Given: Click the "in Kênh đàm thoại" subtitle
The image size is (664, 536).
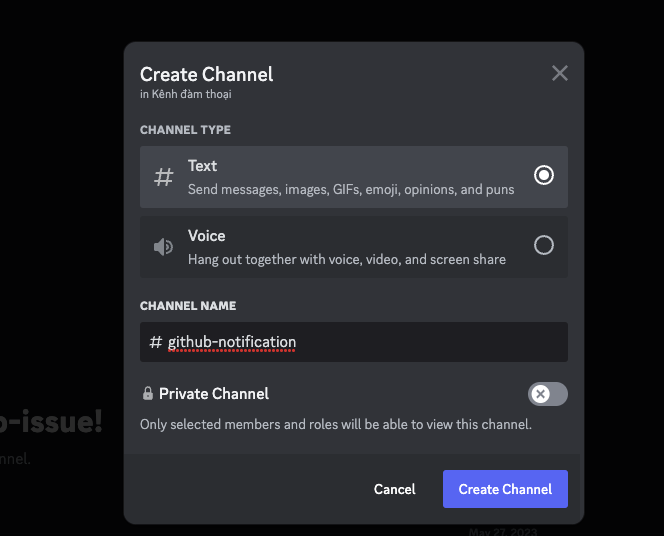Looking at the screenshot, I should point(186,94).
